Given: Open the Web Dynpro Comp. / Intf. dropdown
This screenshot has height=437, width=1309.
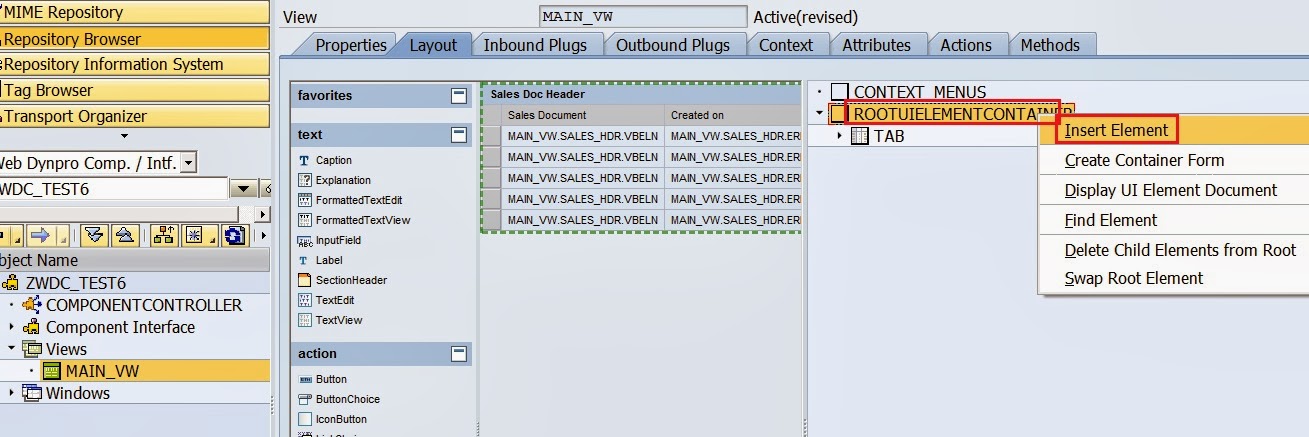Looking at the screenshot, I should pyautogui.click(x=190, y=163).
